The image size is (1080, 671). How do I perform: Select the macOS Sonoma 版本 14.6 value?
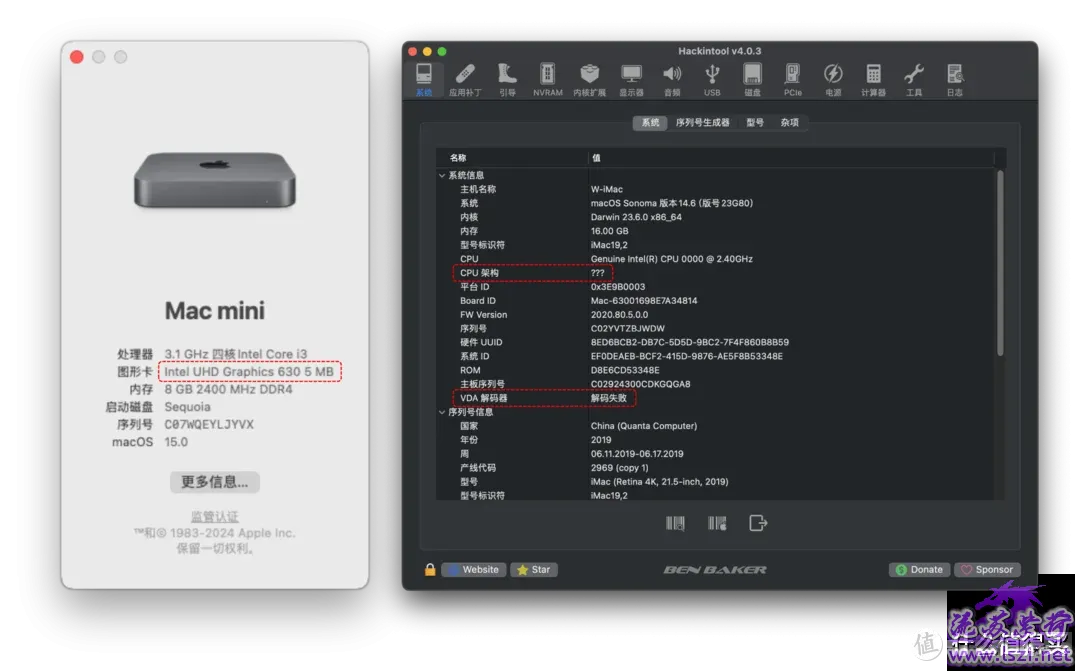672,203
